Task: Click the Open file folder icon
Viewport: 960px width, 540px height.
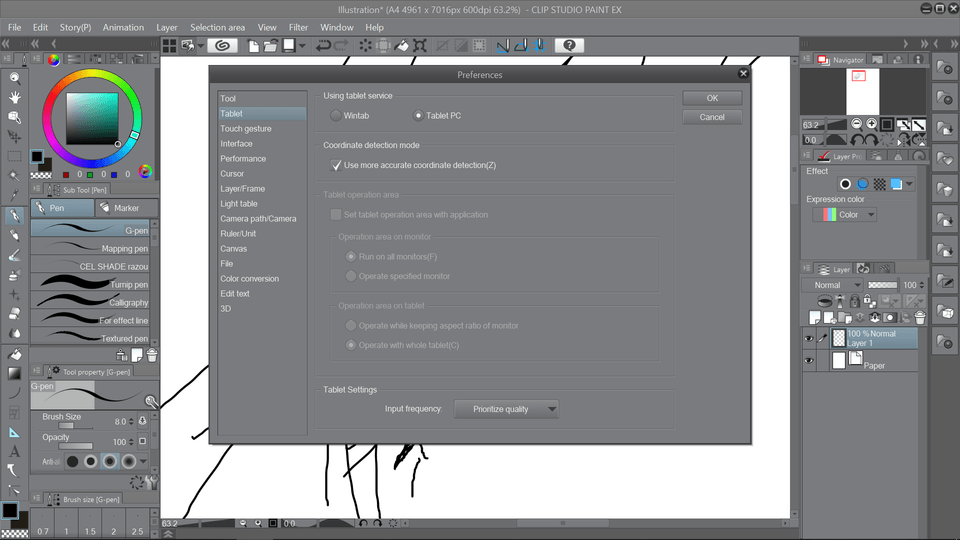Action: (270, 45)
